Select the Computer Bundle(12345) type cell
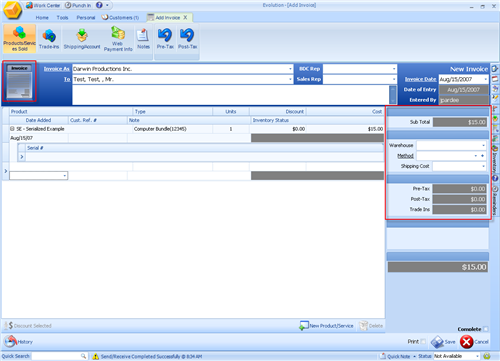 tap(172, 129)
